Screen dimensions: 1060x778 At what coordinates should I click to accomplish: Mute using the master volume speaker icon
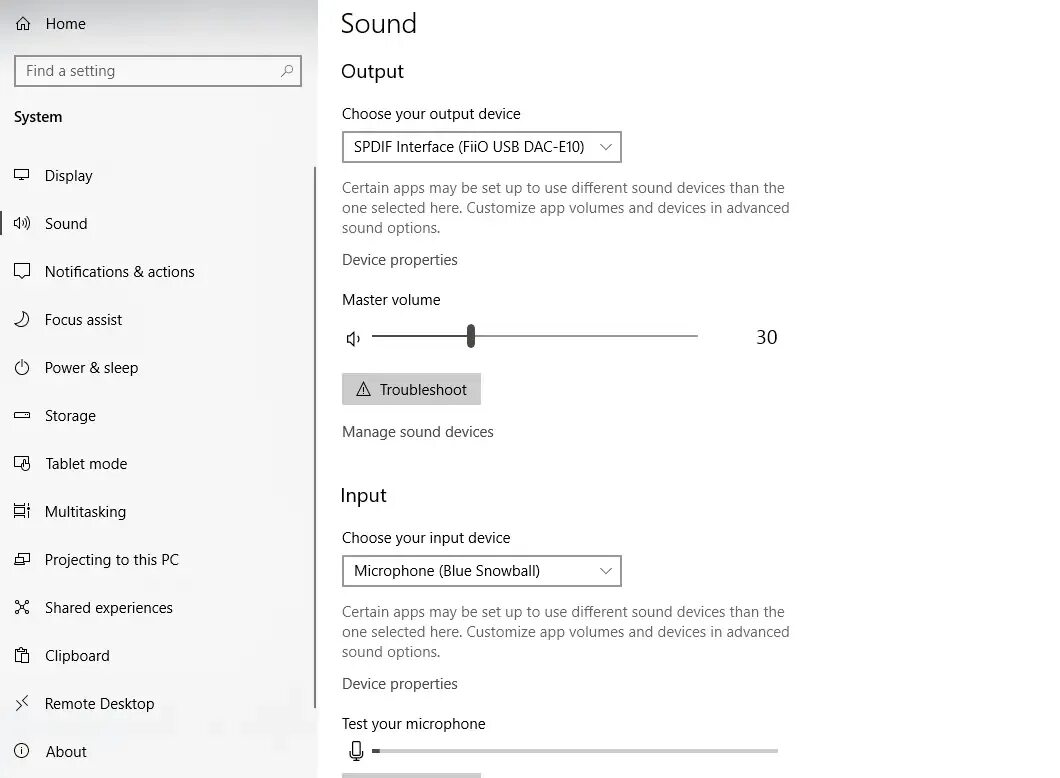coord(353,339)
